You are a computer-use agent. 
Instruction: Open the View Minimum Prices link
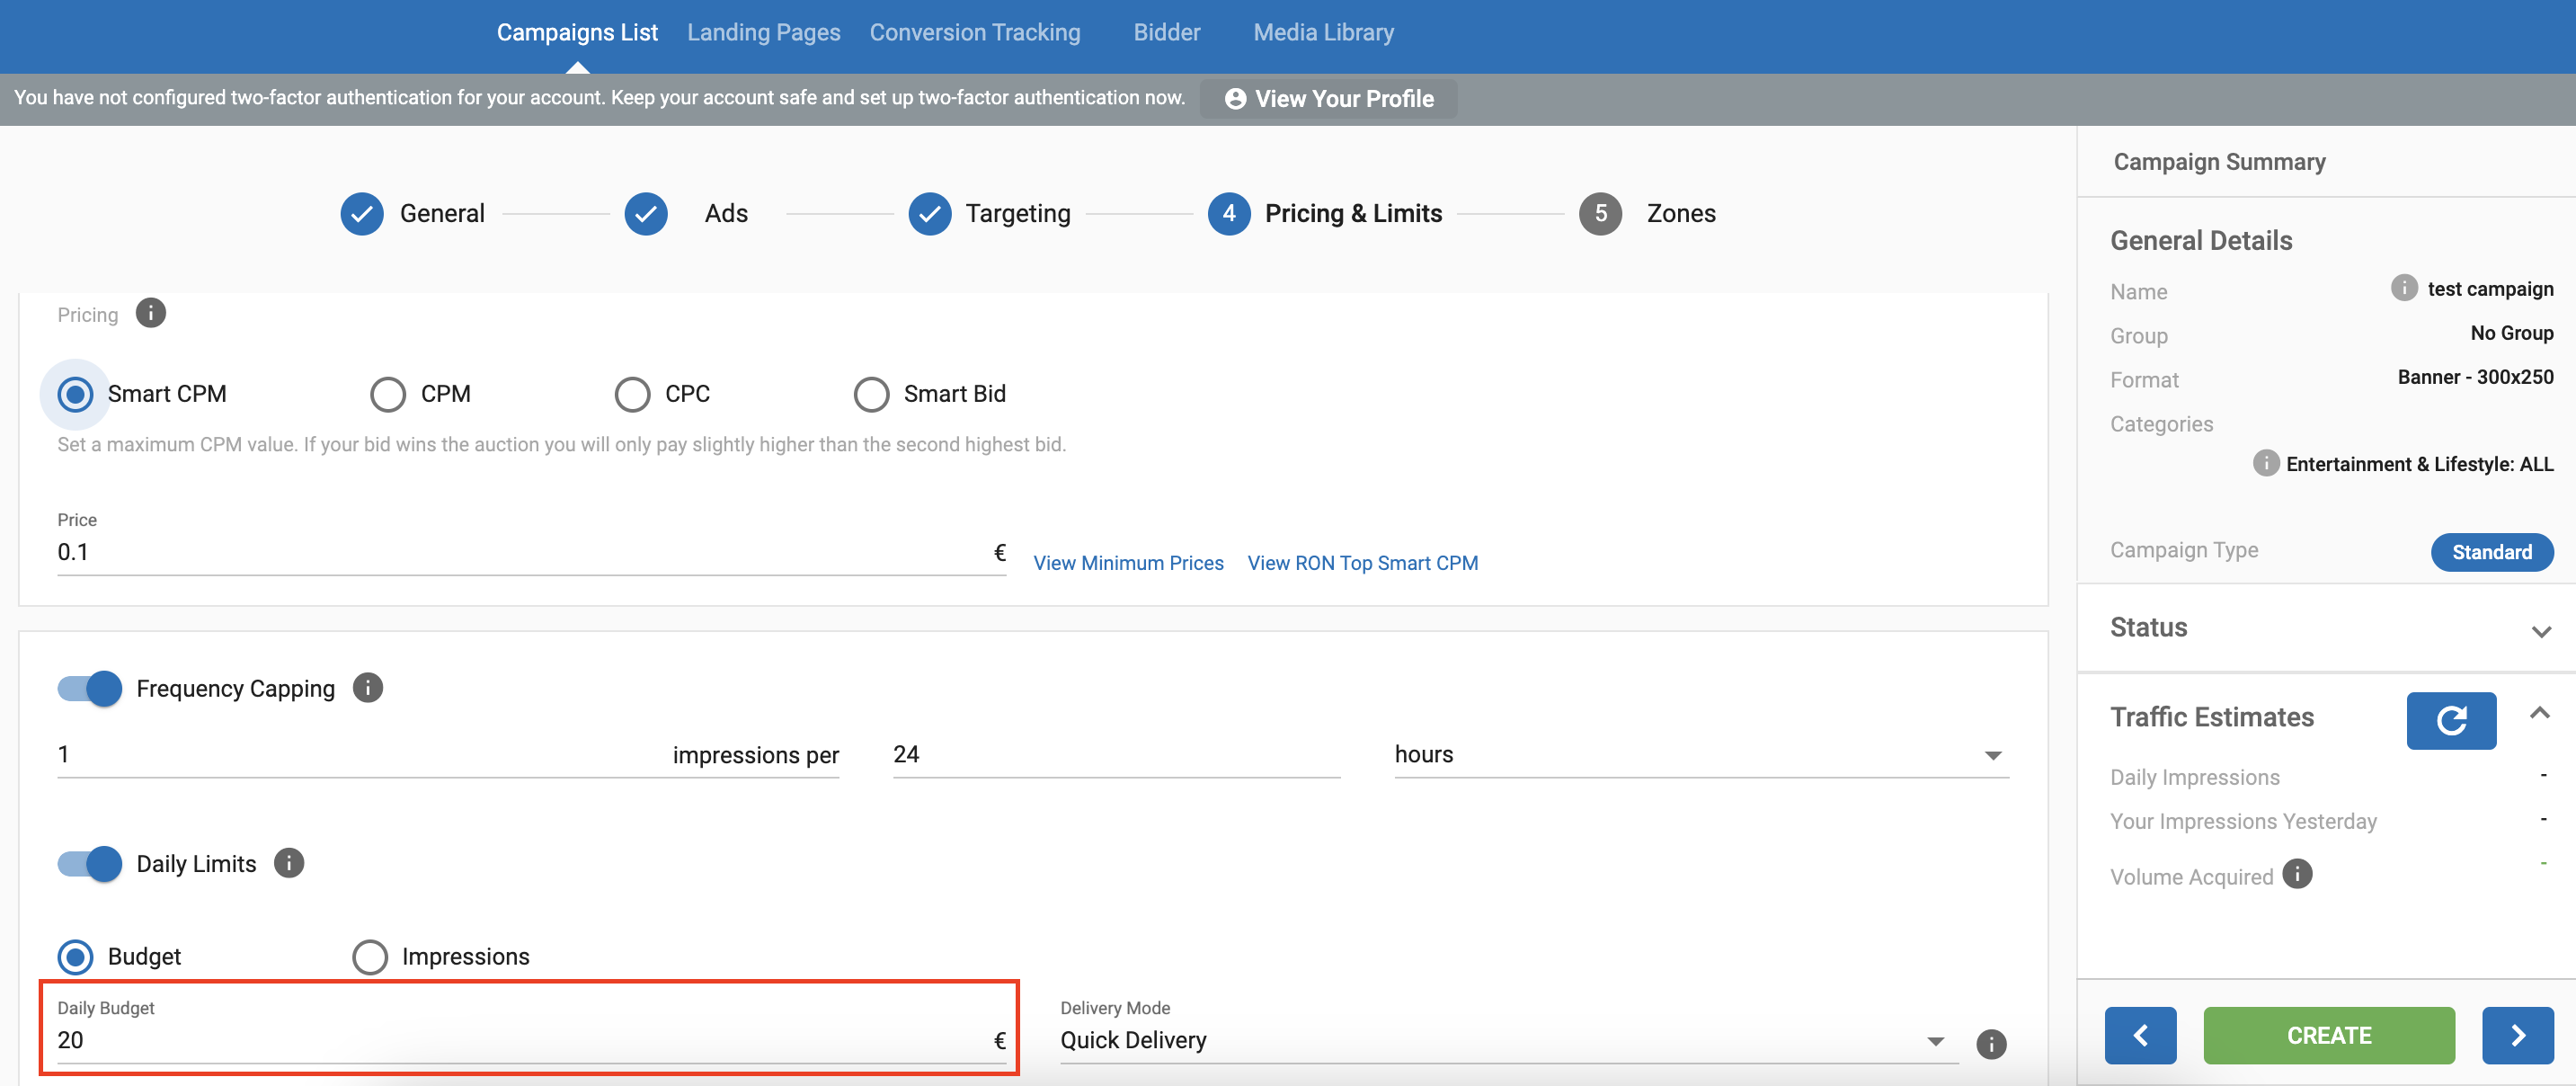pyautogui.click(x=1128, y=563)
